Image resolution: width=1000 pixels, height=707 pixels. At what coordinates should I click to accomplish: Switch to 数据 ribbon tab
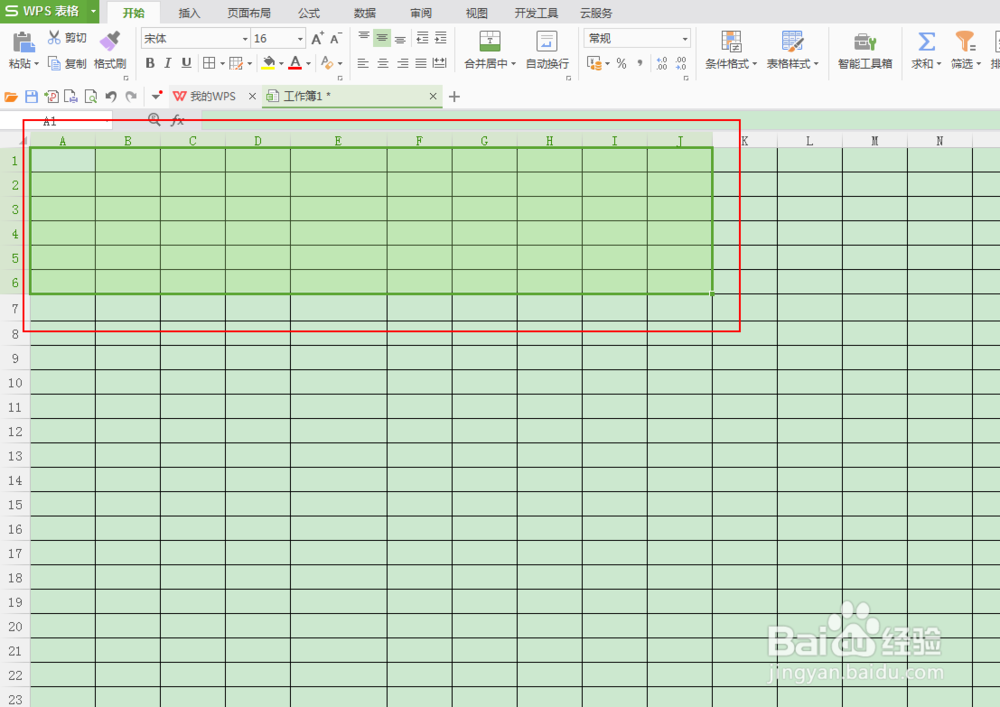[x=365, y=13]
